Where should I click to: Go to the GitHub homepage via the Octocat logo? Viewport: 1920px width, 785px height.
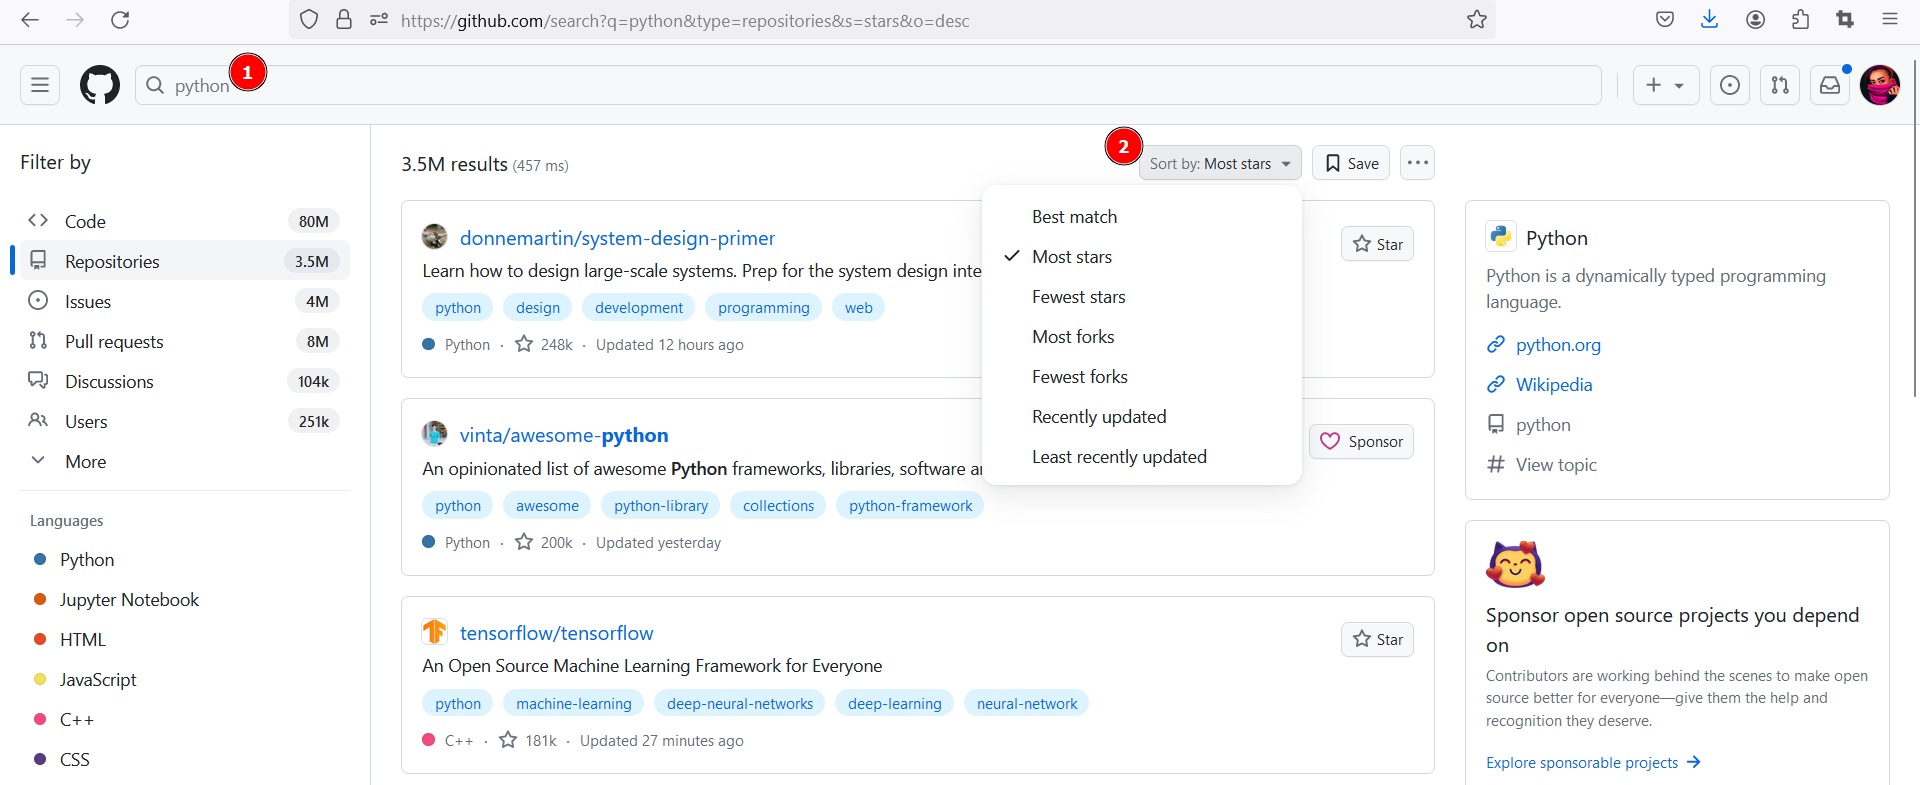(100, 85)
